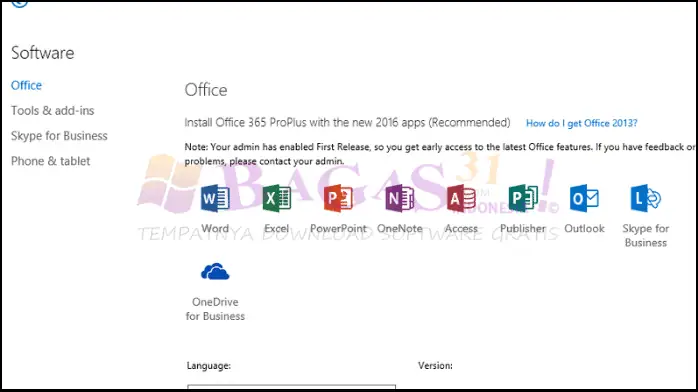Click the OneDrive for Business cloud icon
698x392 pixels.
(215, 271)
